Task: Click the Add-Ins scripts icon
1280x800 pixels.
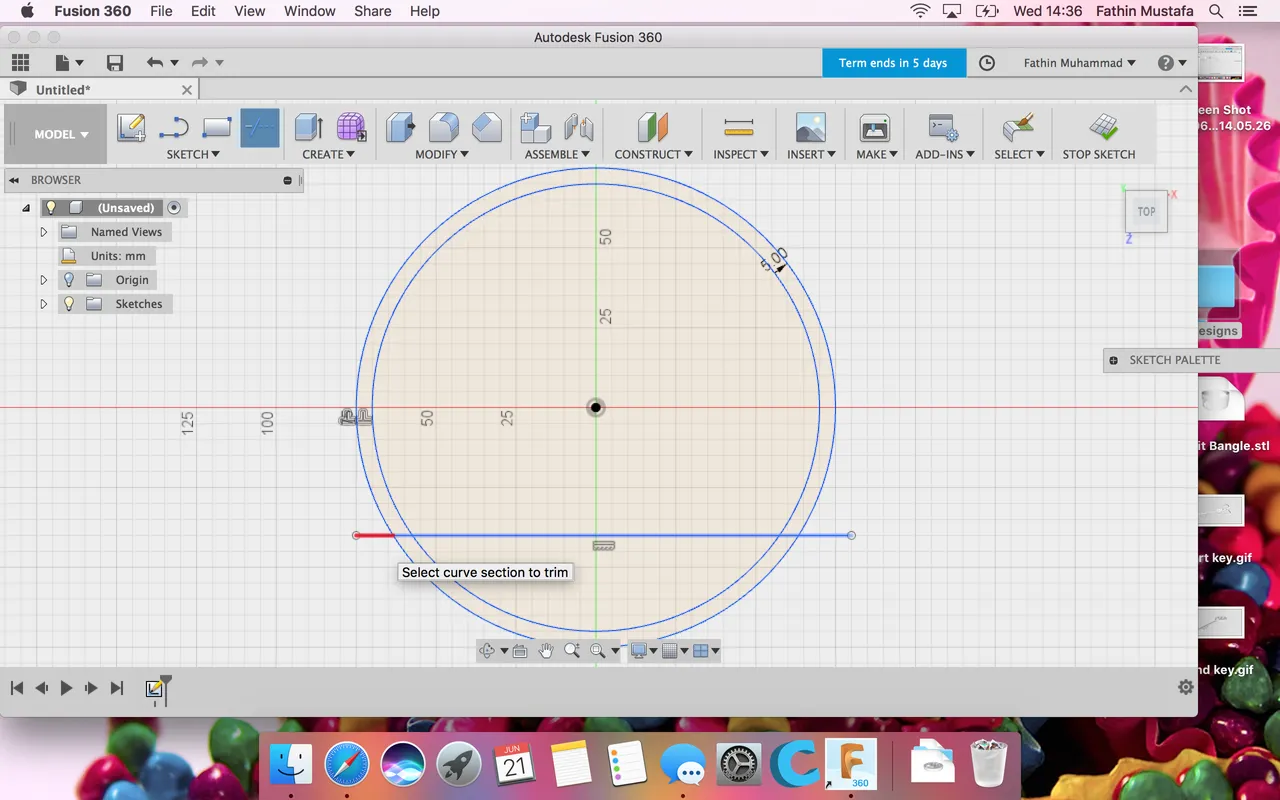Action: 943,127
